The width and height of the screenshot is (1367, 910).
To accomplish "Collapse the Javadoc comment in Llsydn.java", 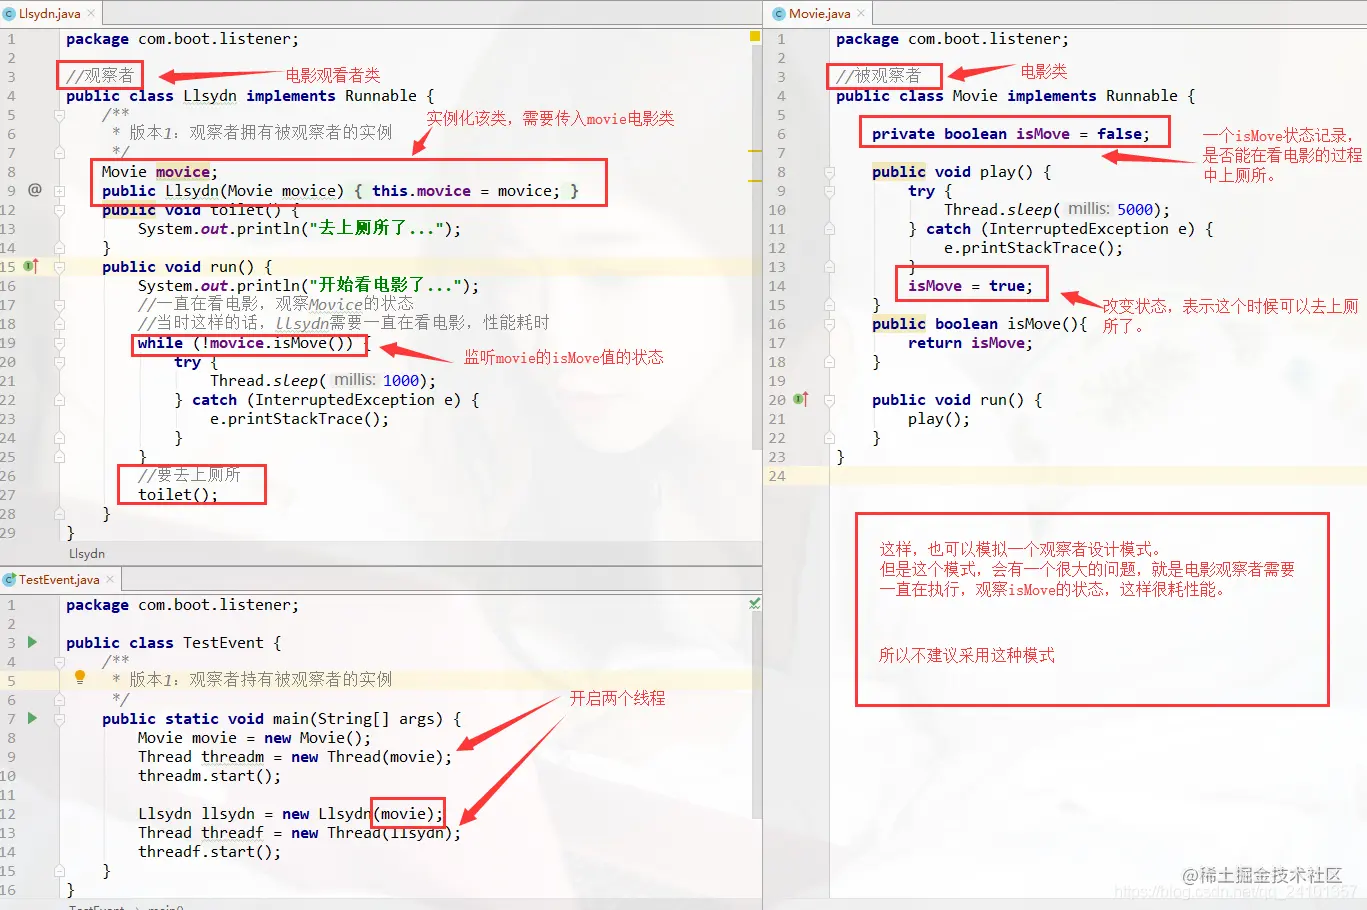I will [x=59, y=115].
